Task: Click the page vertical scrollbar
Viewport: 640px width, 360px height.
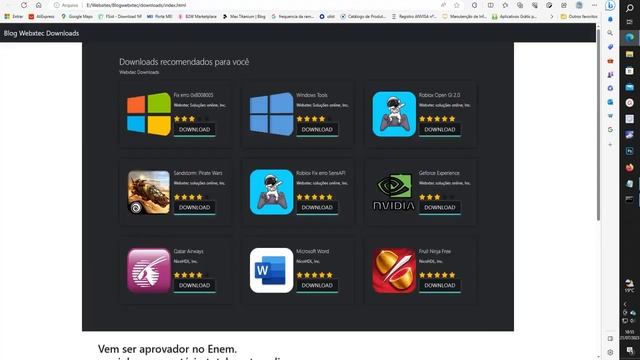Action: 598,124
